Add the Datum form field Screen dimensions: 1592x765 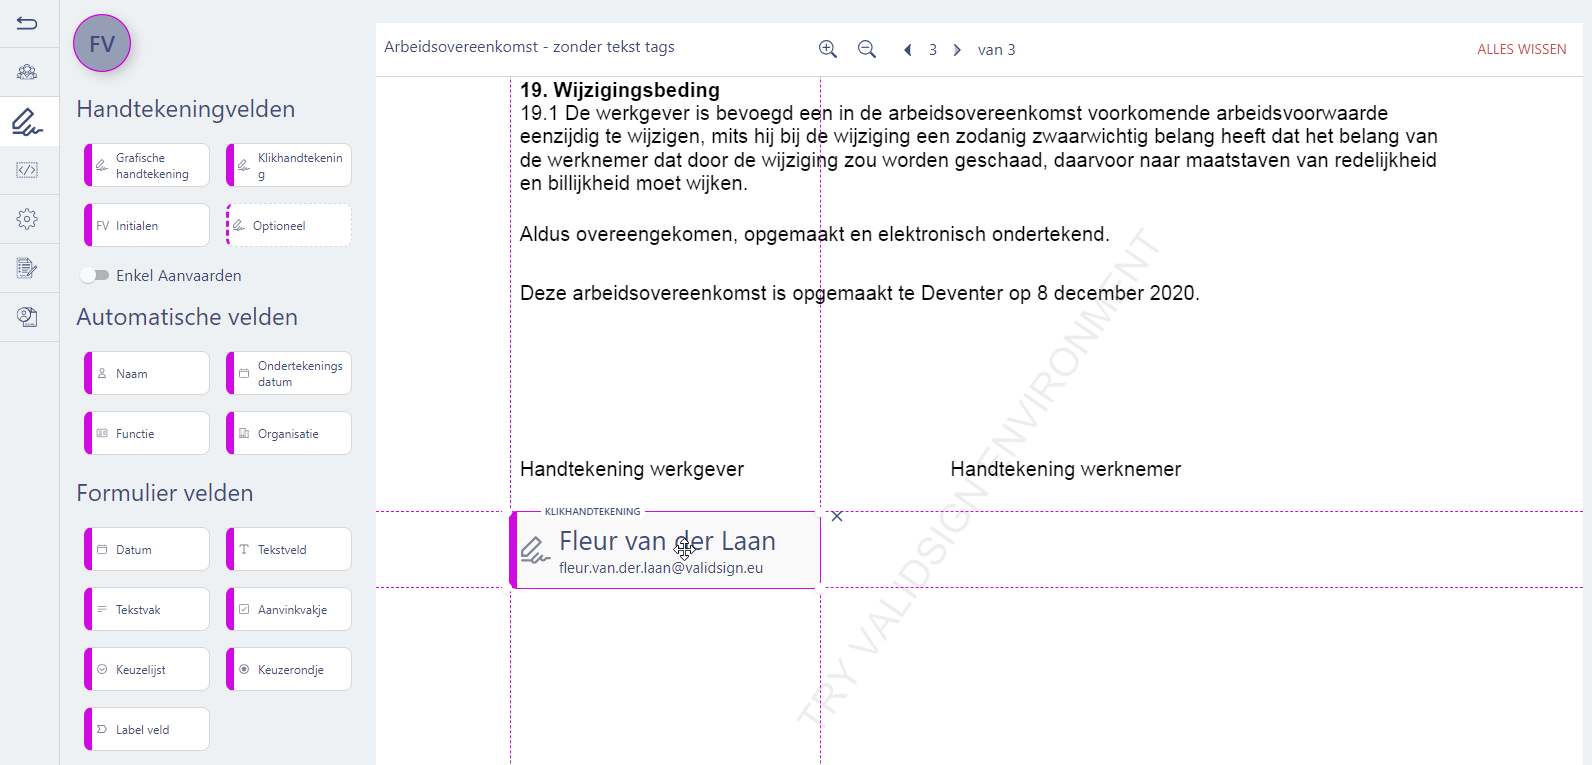tap(147, 549)
